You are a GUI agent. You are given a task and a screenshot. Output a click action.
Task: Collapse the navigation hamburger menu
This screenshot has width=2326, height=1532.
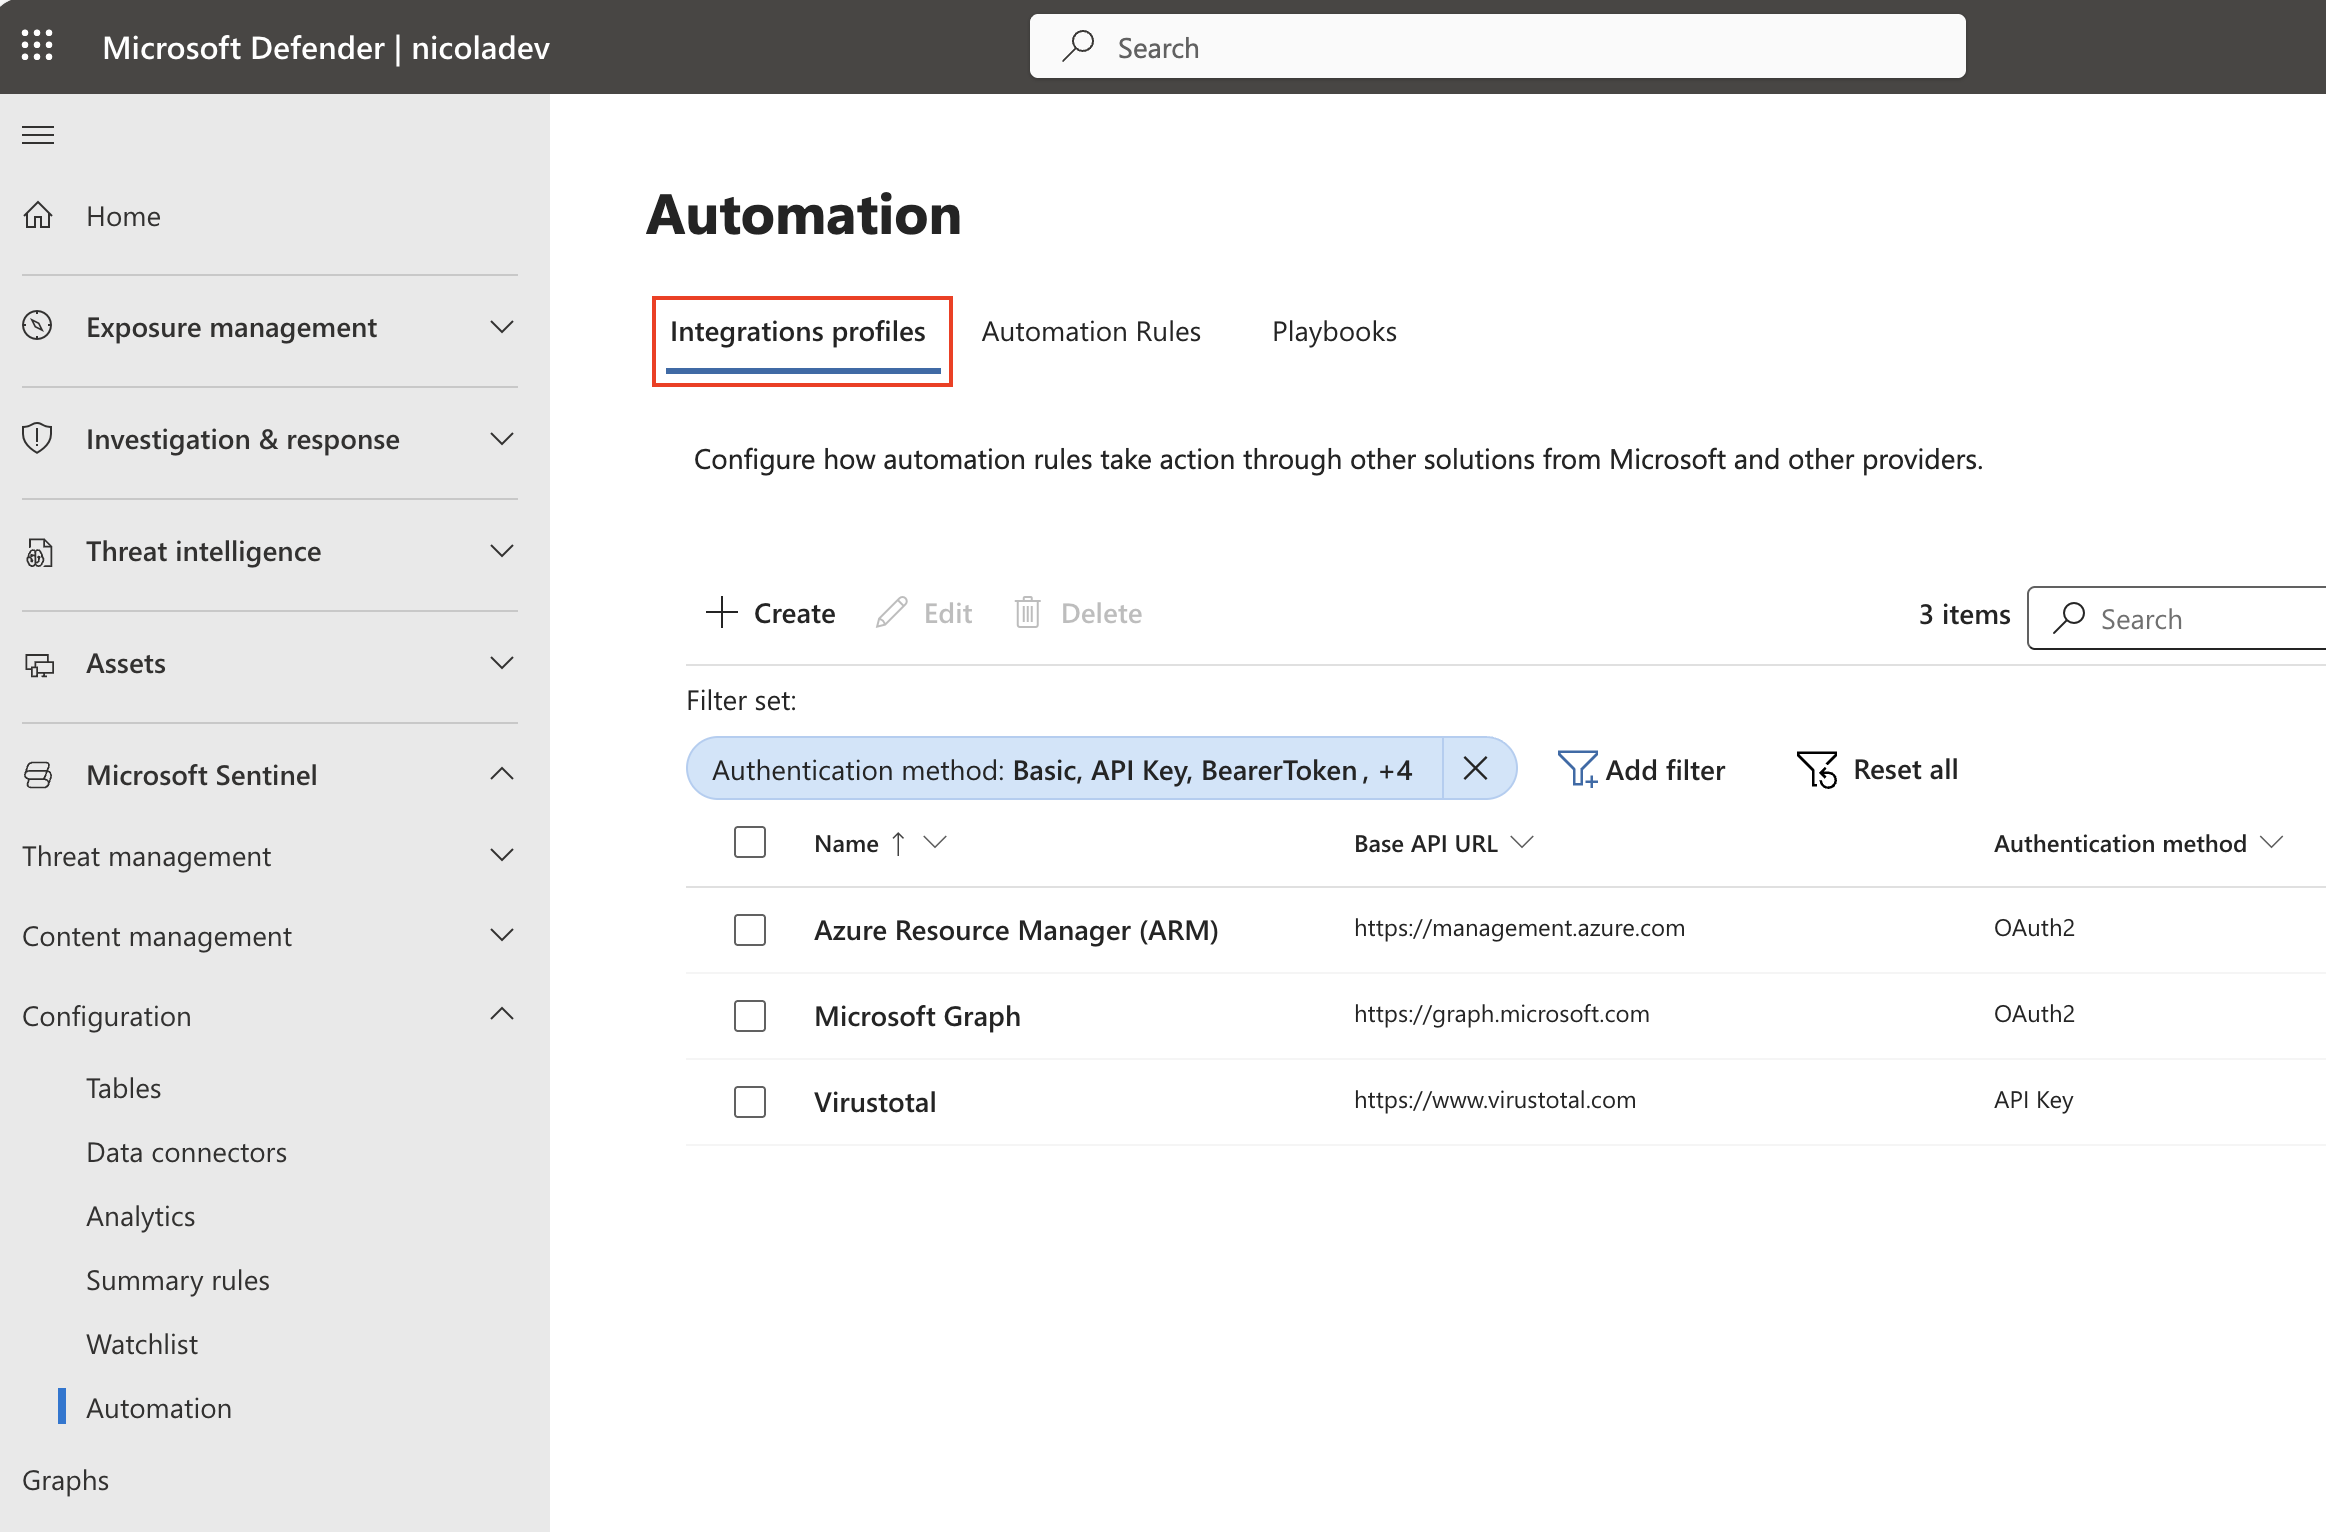click(38, 135)
